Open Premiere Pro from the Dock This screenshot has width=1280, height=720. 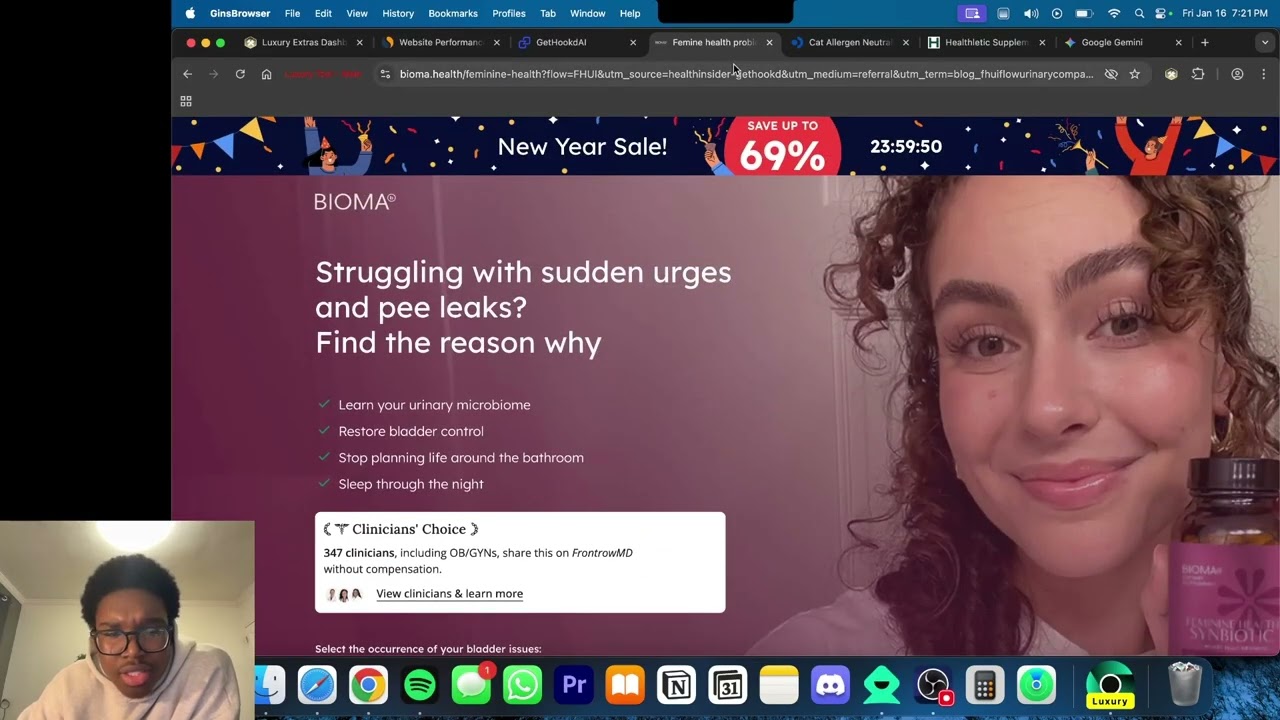click(x=574, y=686)
